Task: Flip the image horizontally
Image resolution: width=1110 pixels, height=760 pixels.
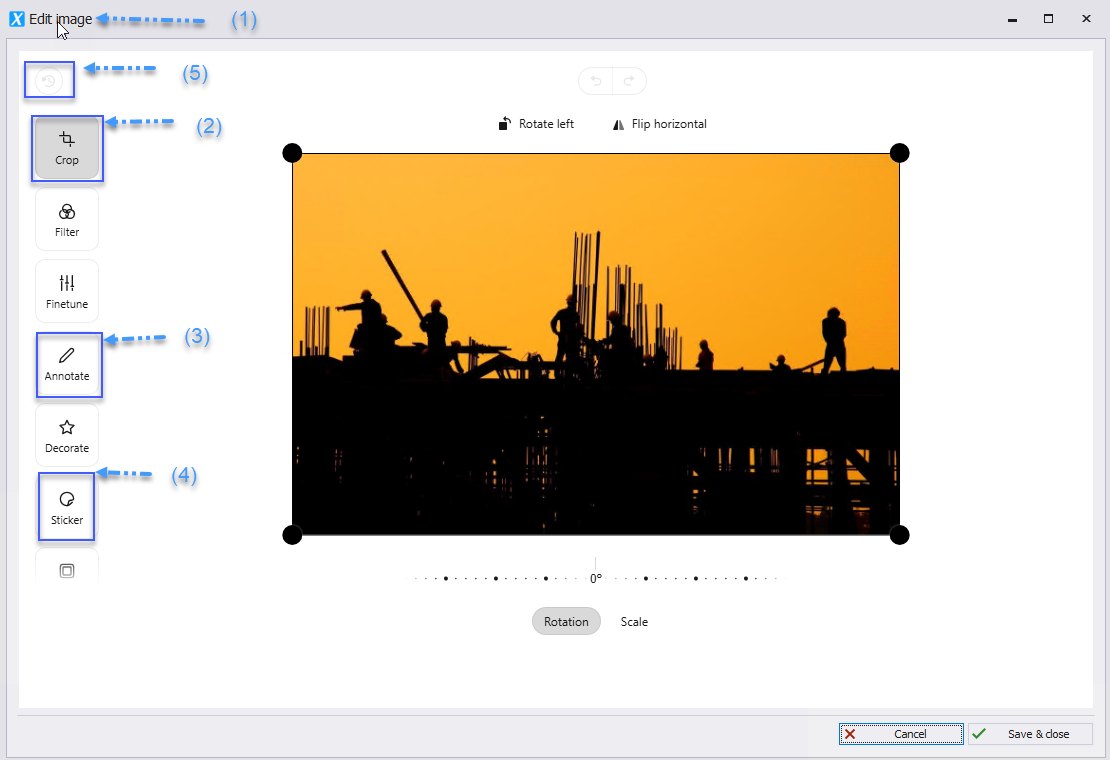Action: click(x=659, y=124)
